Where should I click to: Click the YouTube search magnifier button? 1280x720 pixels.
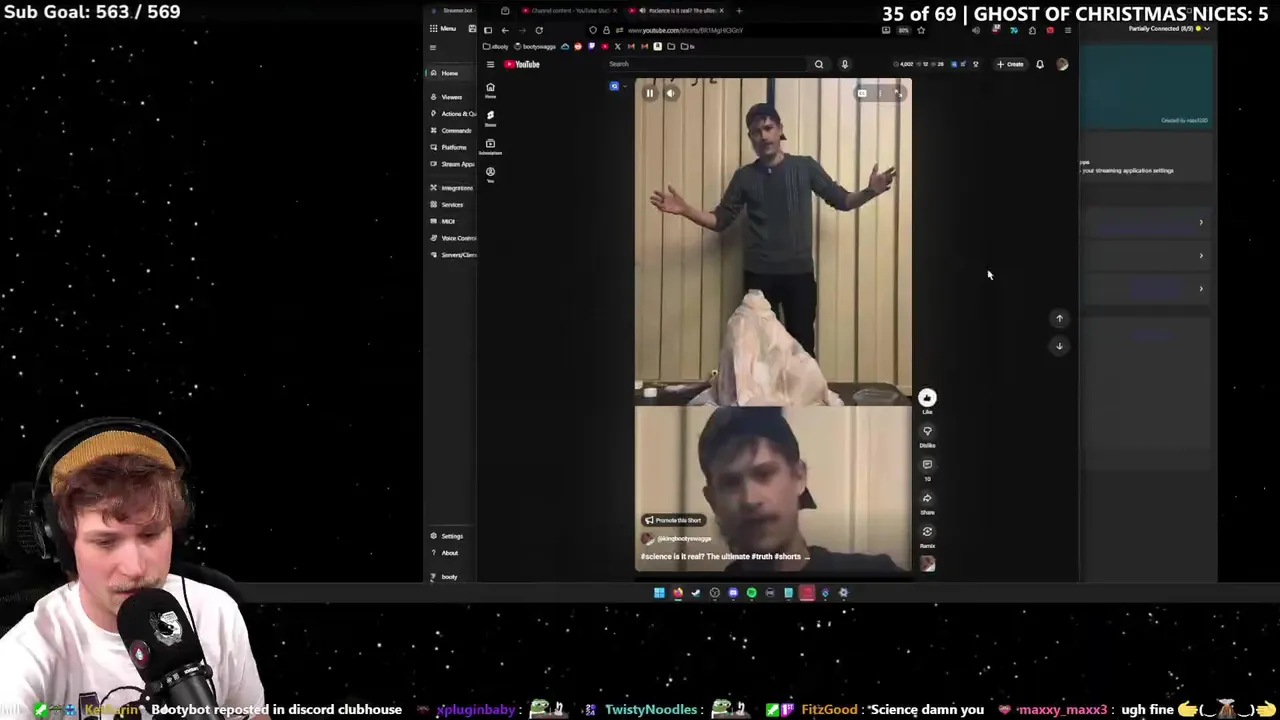(819, 64)
